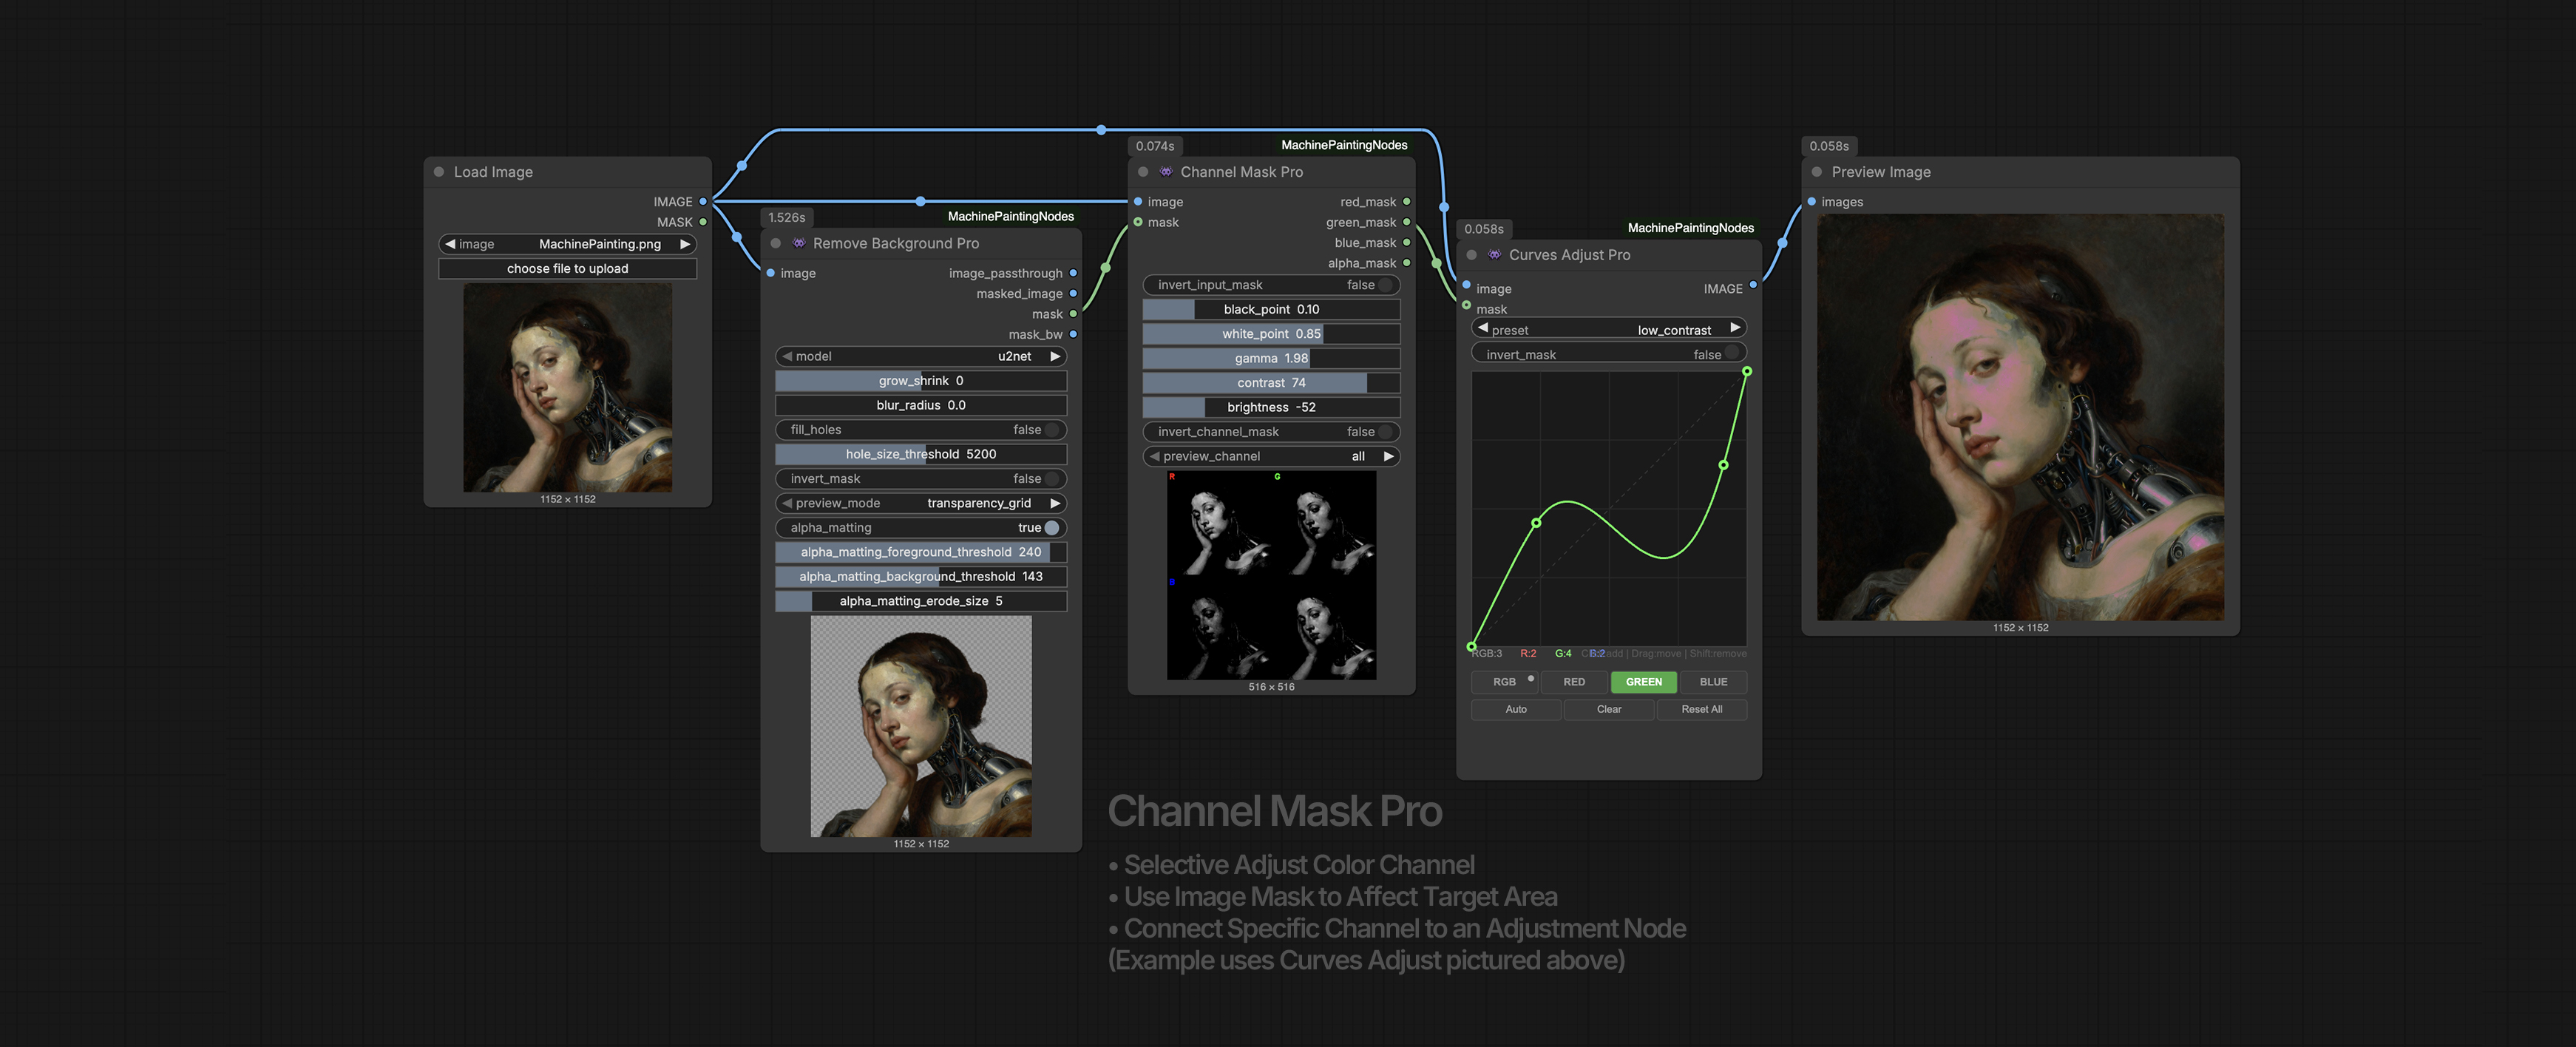Click next arrow on image file selector
This screenshot has height=1047, width=2576.
685,244
